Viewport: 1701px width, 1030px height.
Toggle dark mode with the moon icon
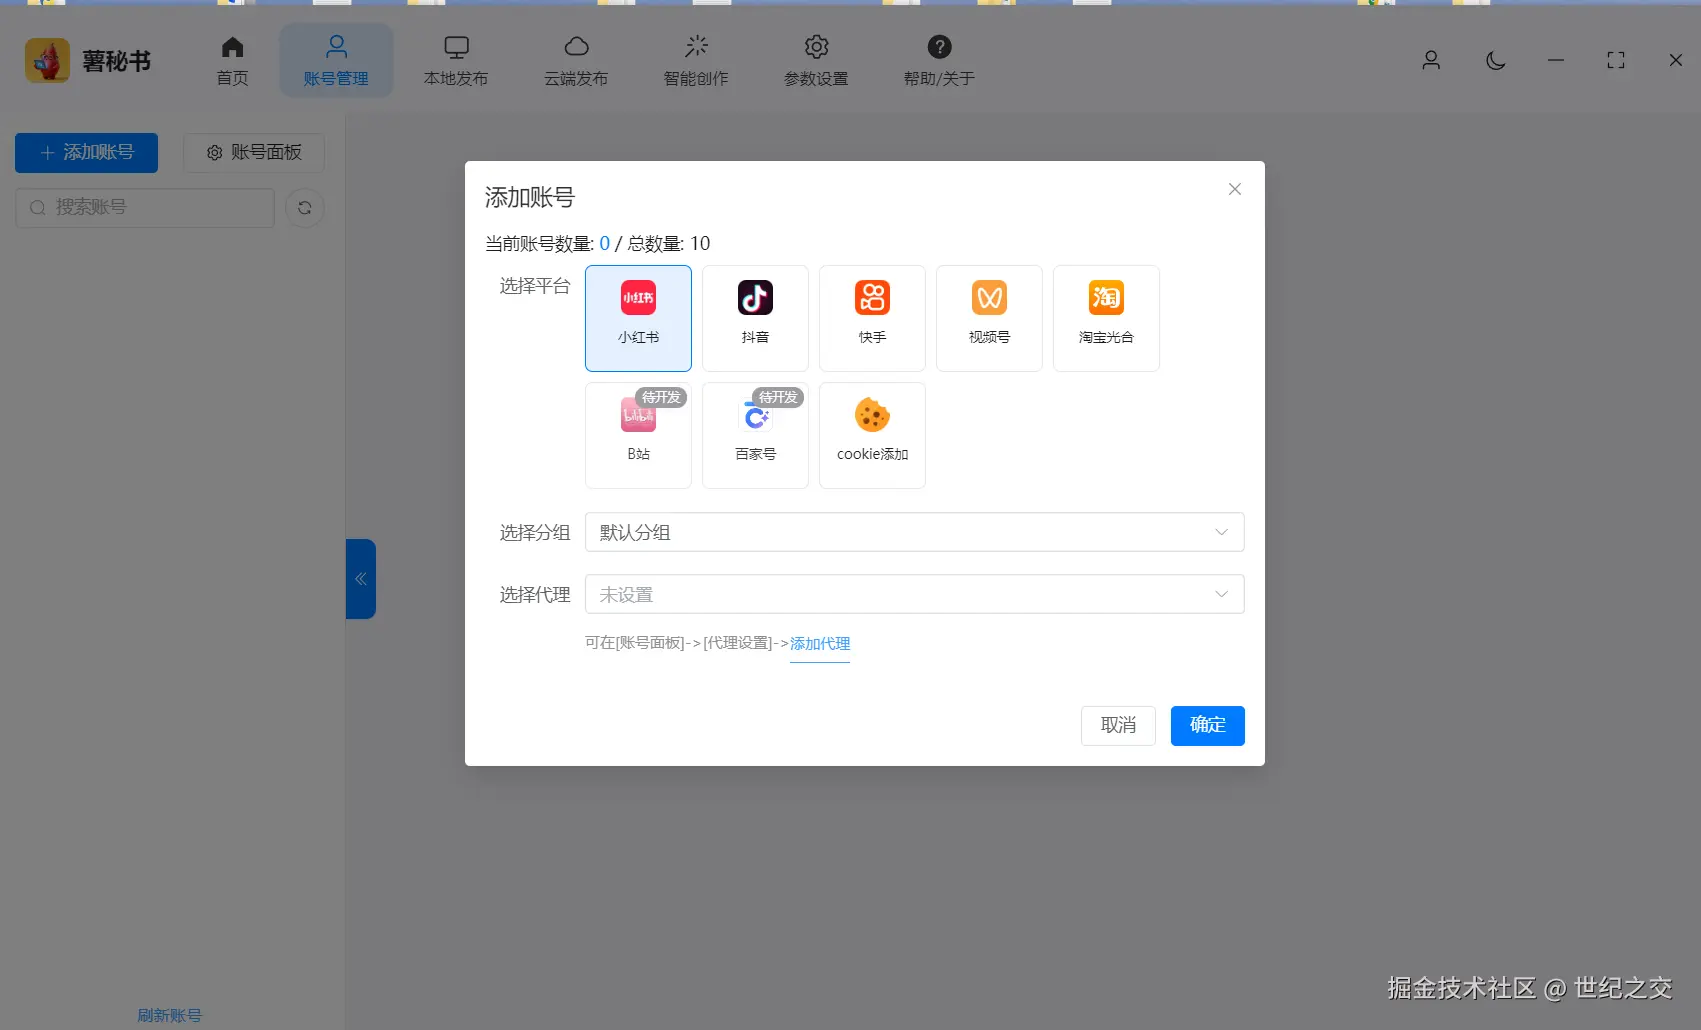(1495, 60)
